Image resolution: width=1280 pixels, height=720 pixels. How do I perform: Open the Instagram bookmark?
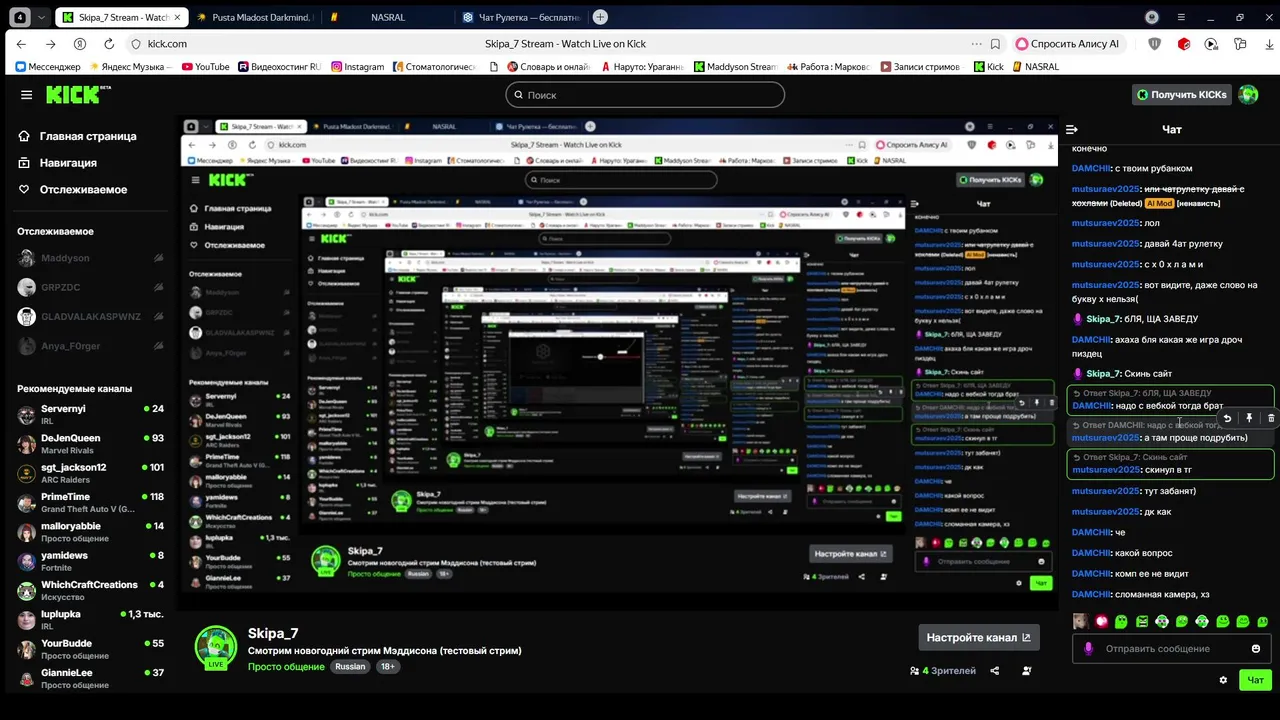[358, 67]
